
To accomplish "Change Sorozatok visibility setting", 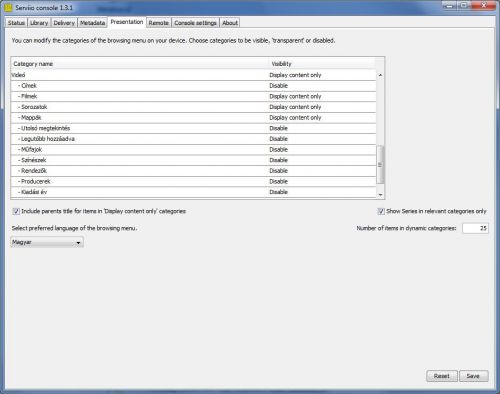I will [322, 107].
